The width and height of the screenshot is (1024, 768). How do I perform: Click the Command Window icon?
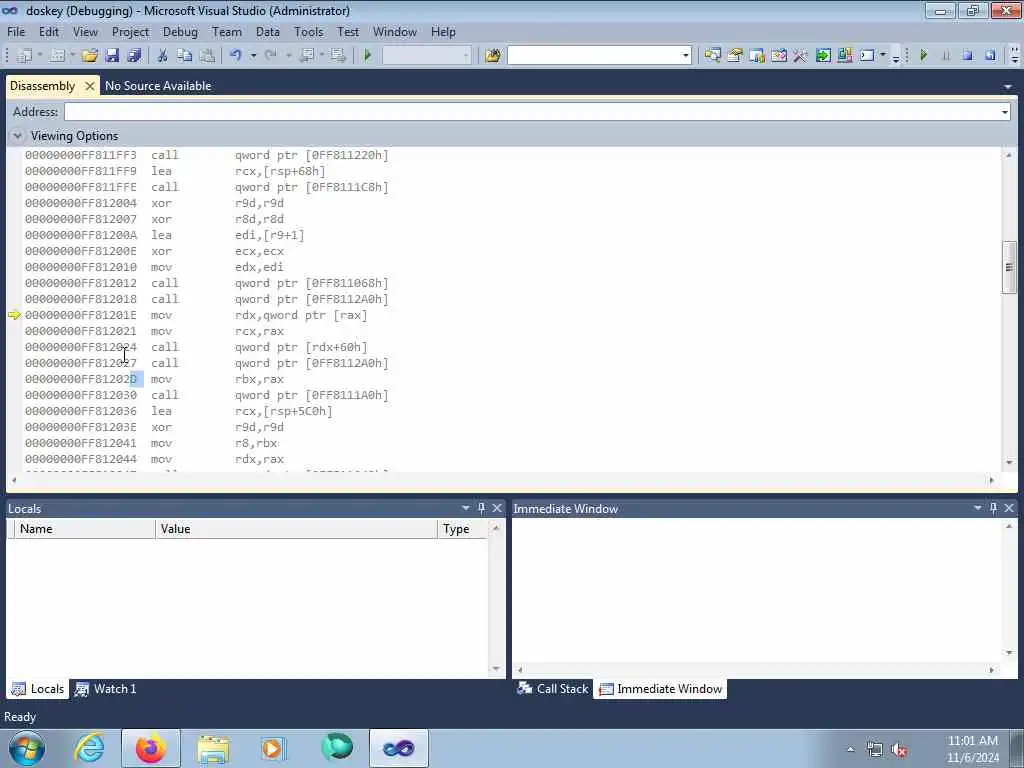point(867,56)
